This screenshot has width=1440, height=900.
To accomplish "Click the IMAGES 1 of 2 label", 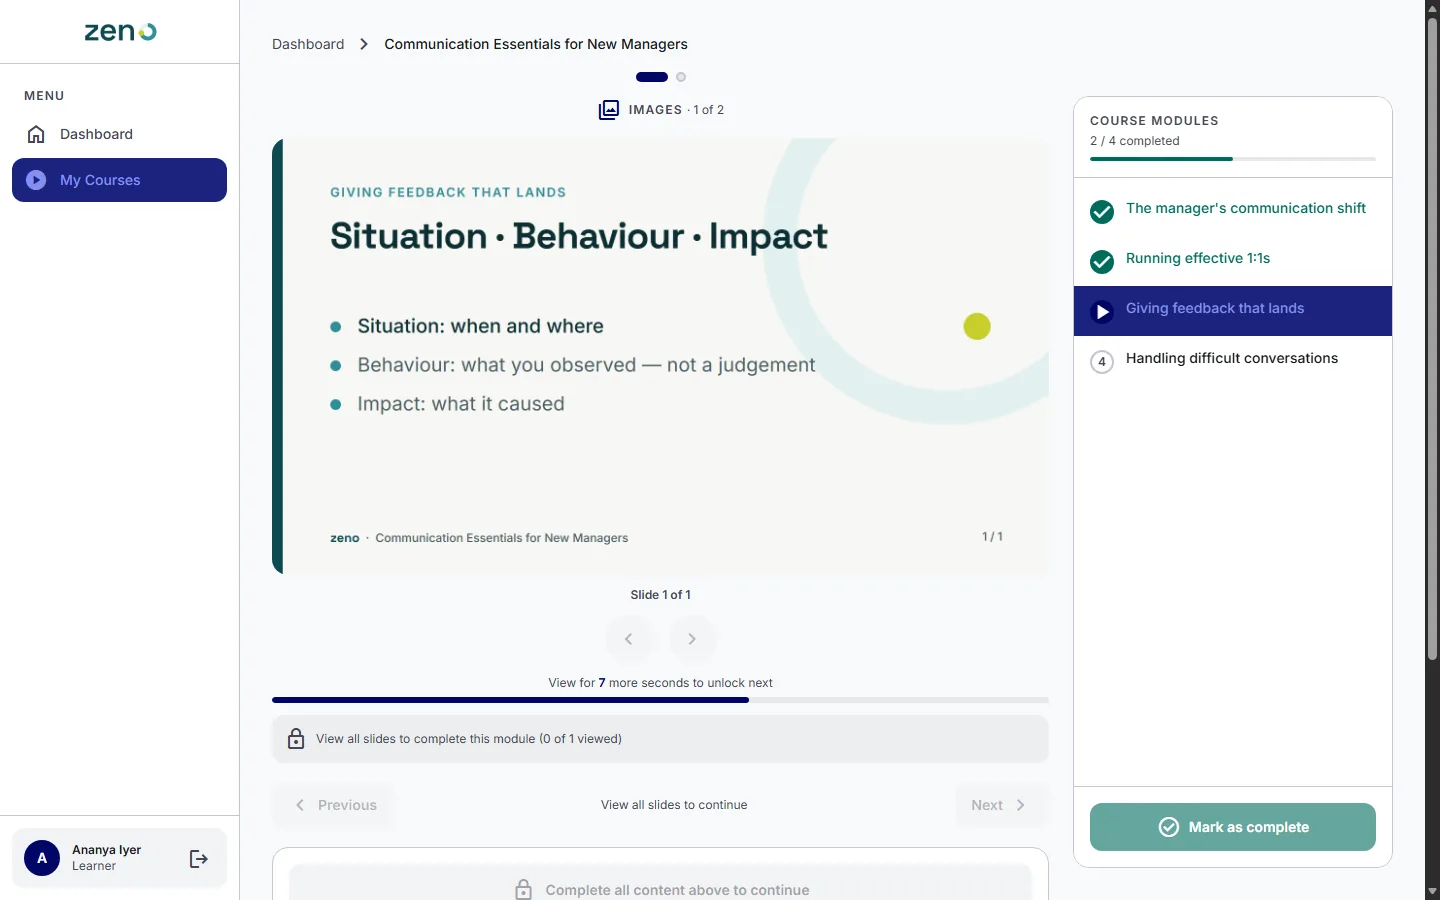I will click(676, 110).
